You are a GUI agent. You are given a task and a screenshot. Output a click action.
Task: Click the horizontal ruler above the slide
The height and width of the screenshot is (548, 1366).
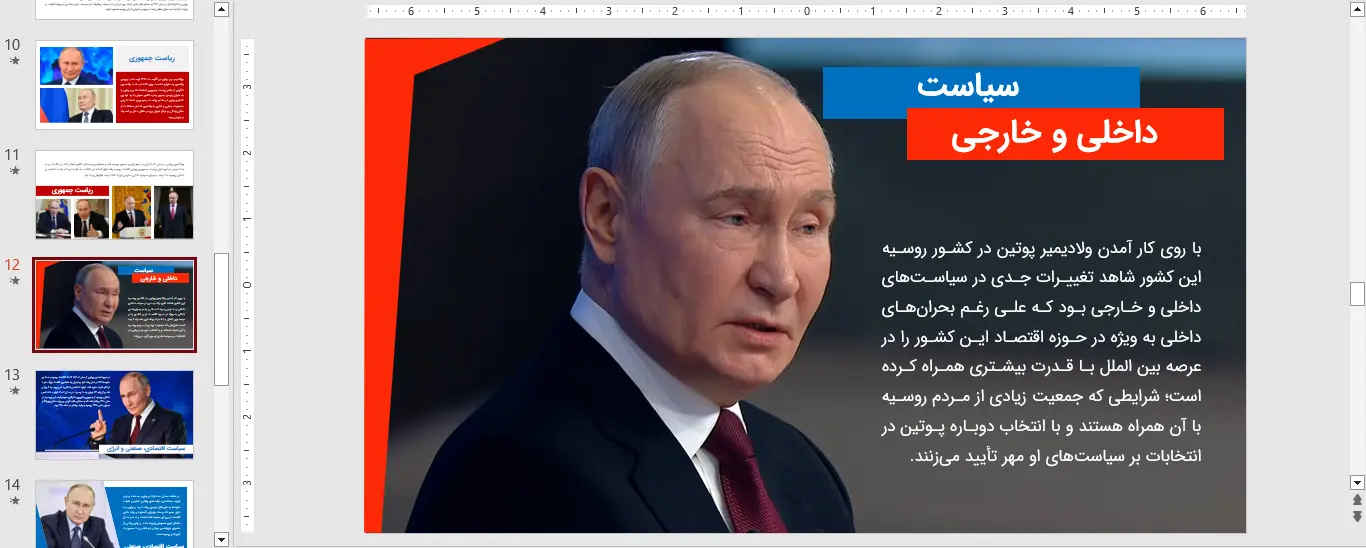click(x=807, y=12)
